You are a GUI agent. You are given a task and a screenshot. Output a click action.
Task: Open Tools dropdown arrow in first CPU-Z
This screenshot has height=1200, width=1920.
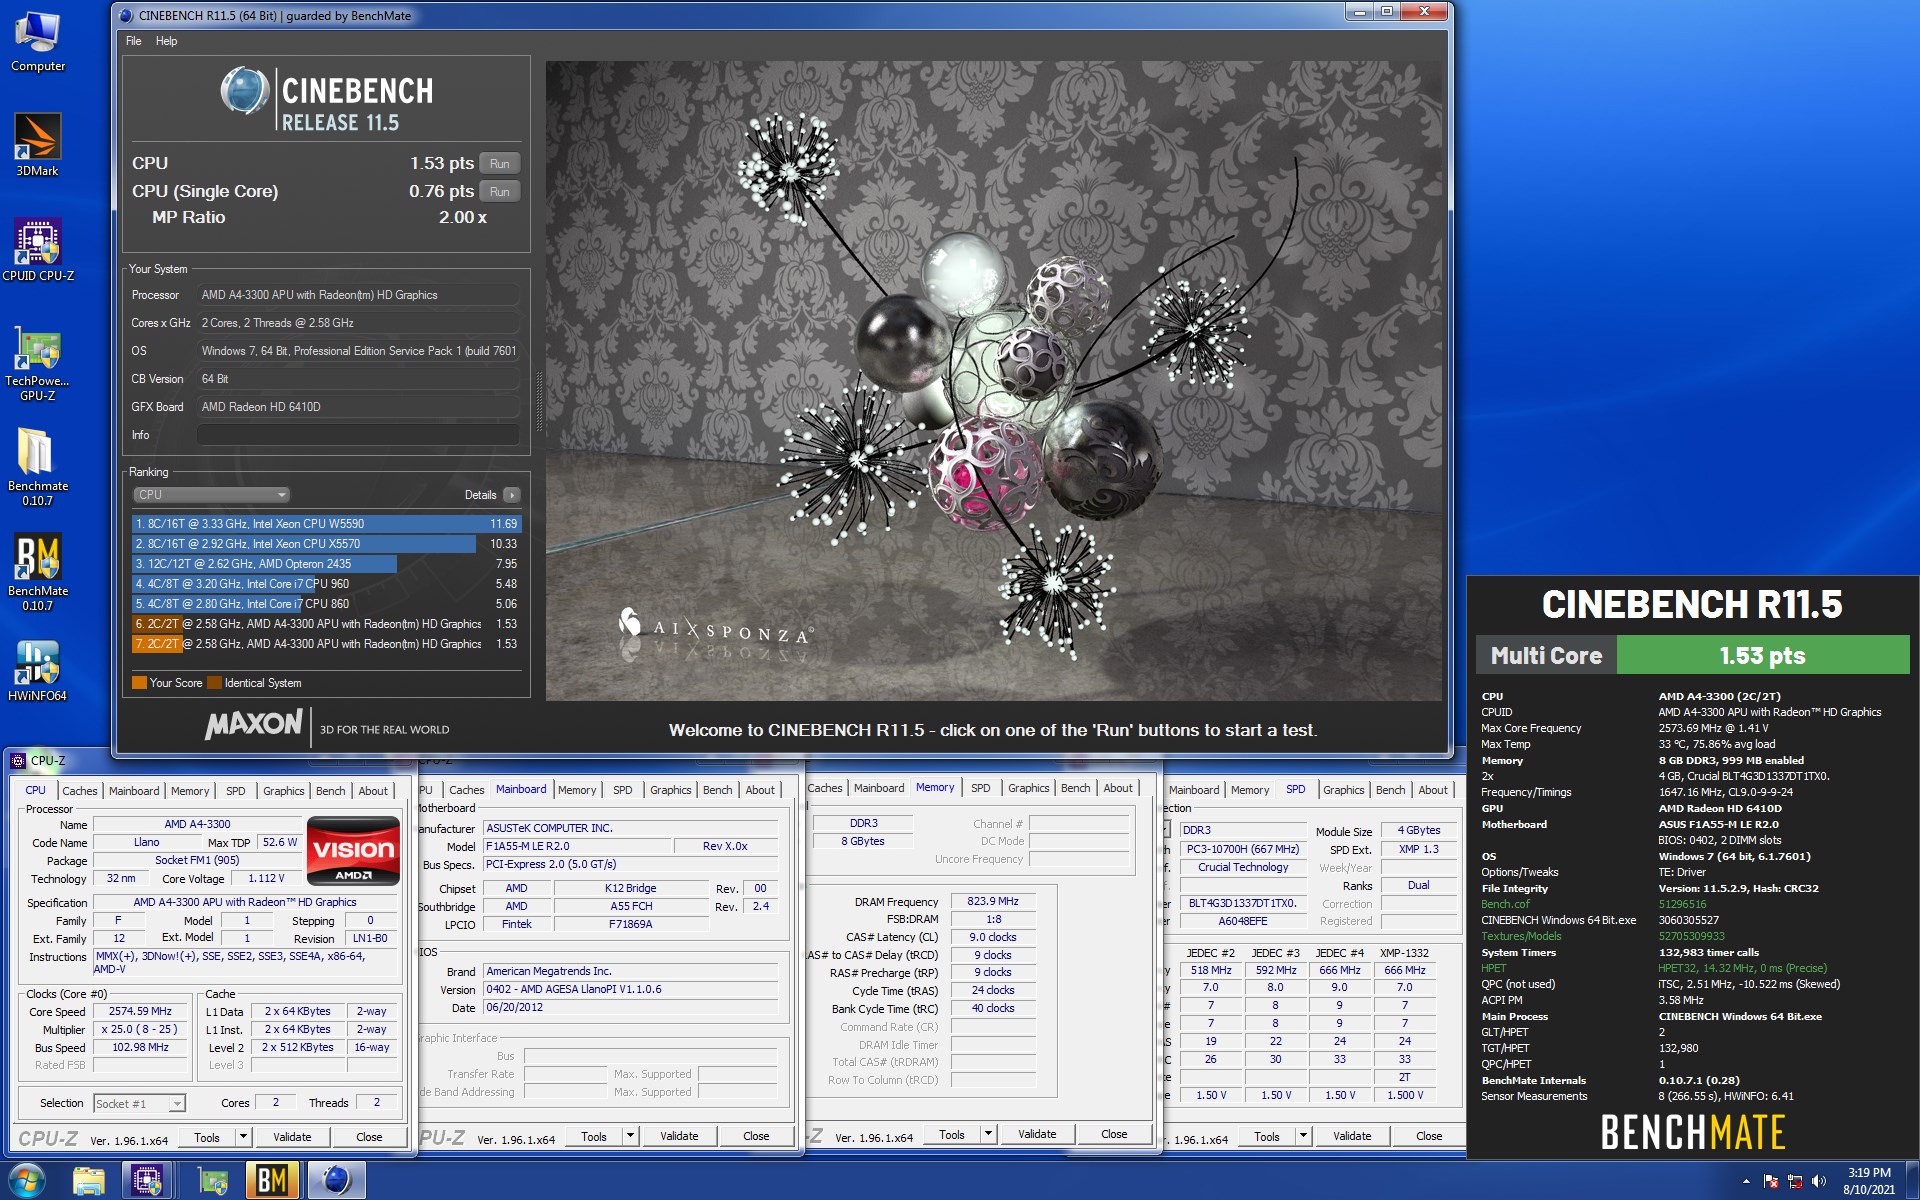[242, 1137]
